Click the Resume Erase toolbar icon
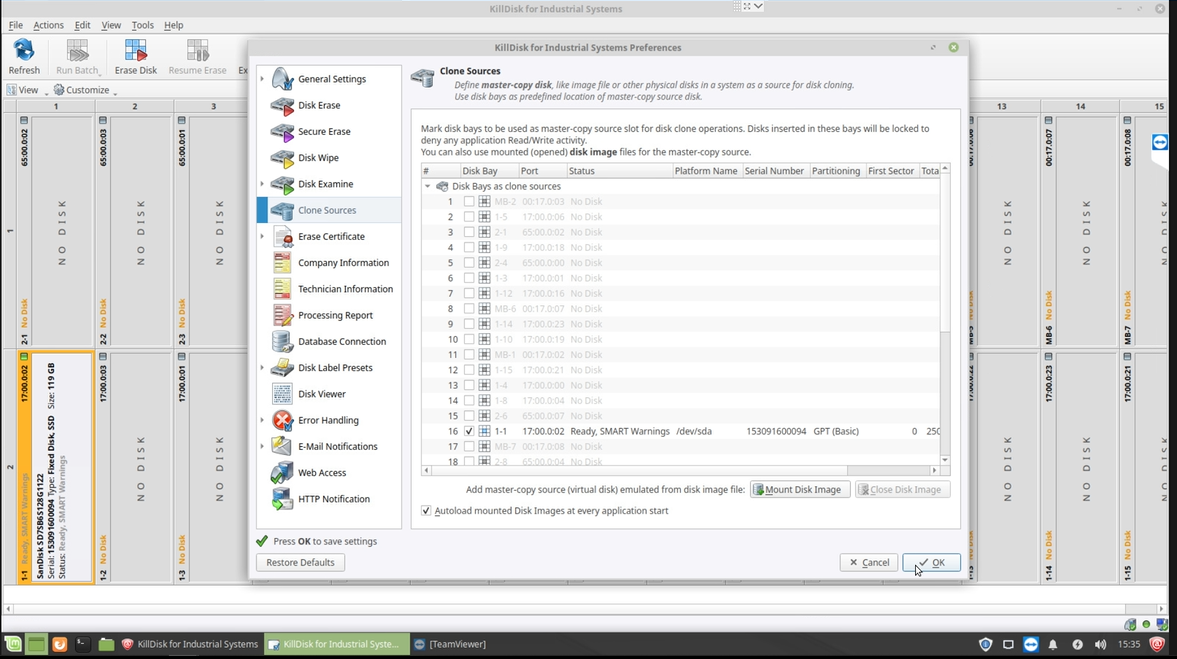Viewport: 1177px width, 659px height. tap(197, 50)
